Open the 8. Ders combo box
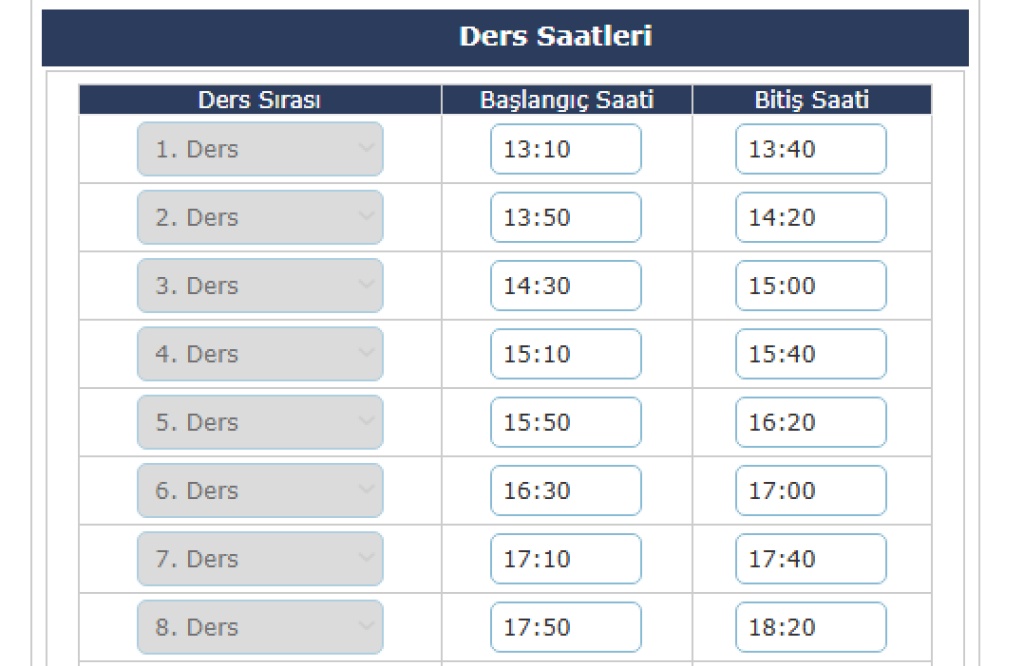Image resolution: width=1024 pixels, height=666 pixels. pos(260,627)
